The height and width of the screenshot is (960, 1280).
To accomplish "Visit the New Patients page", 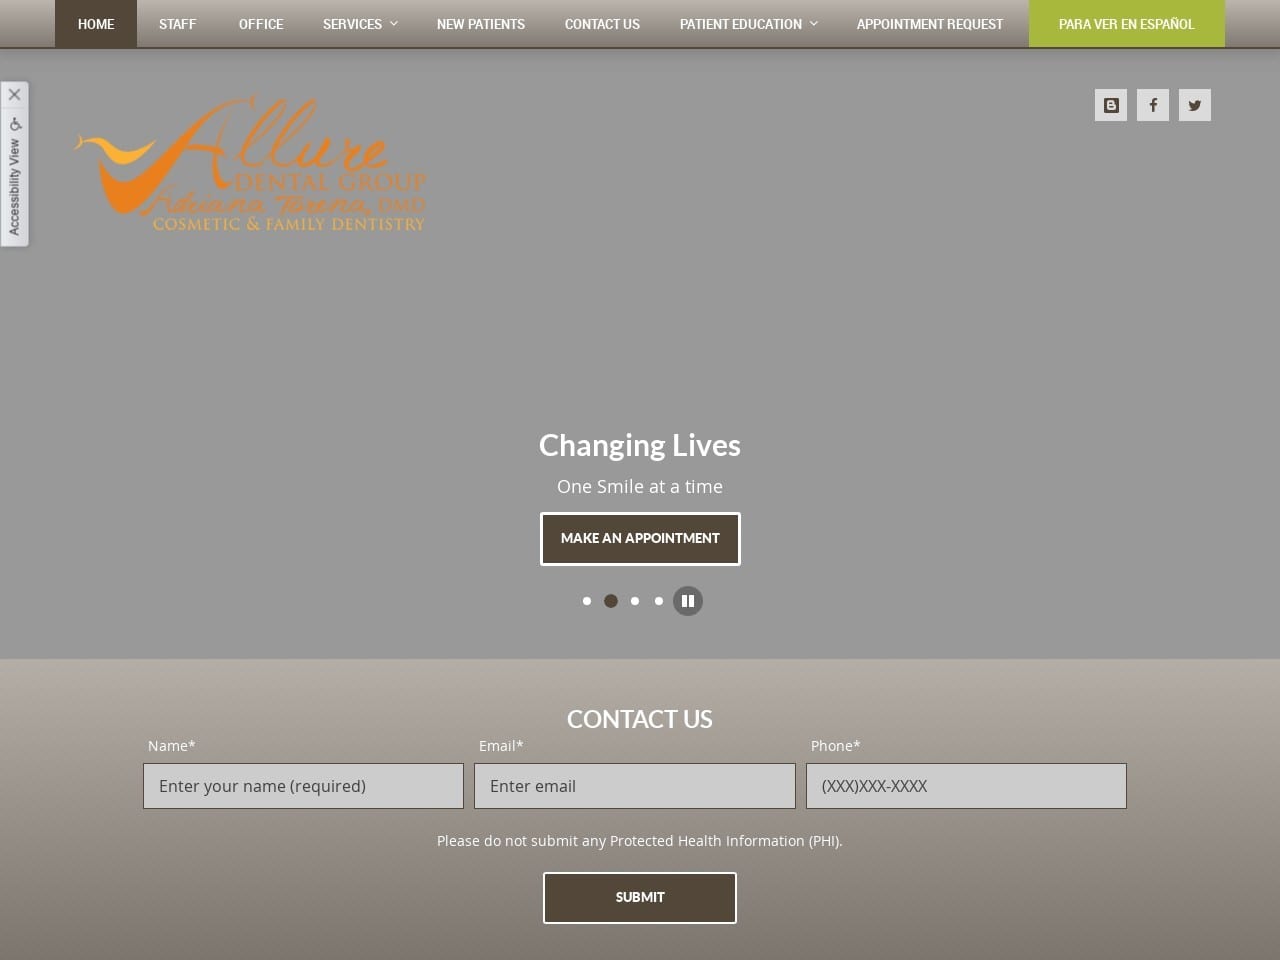I will point(481,24).
